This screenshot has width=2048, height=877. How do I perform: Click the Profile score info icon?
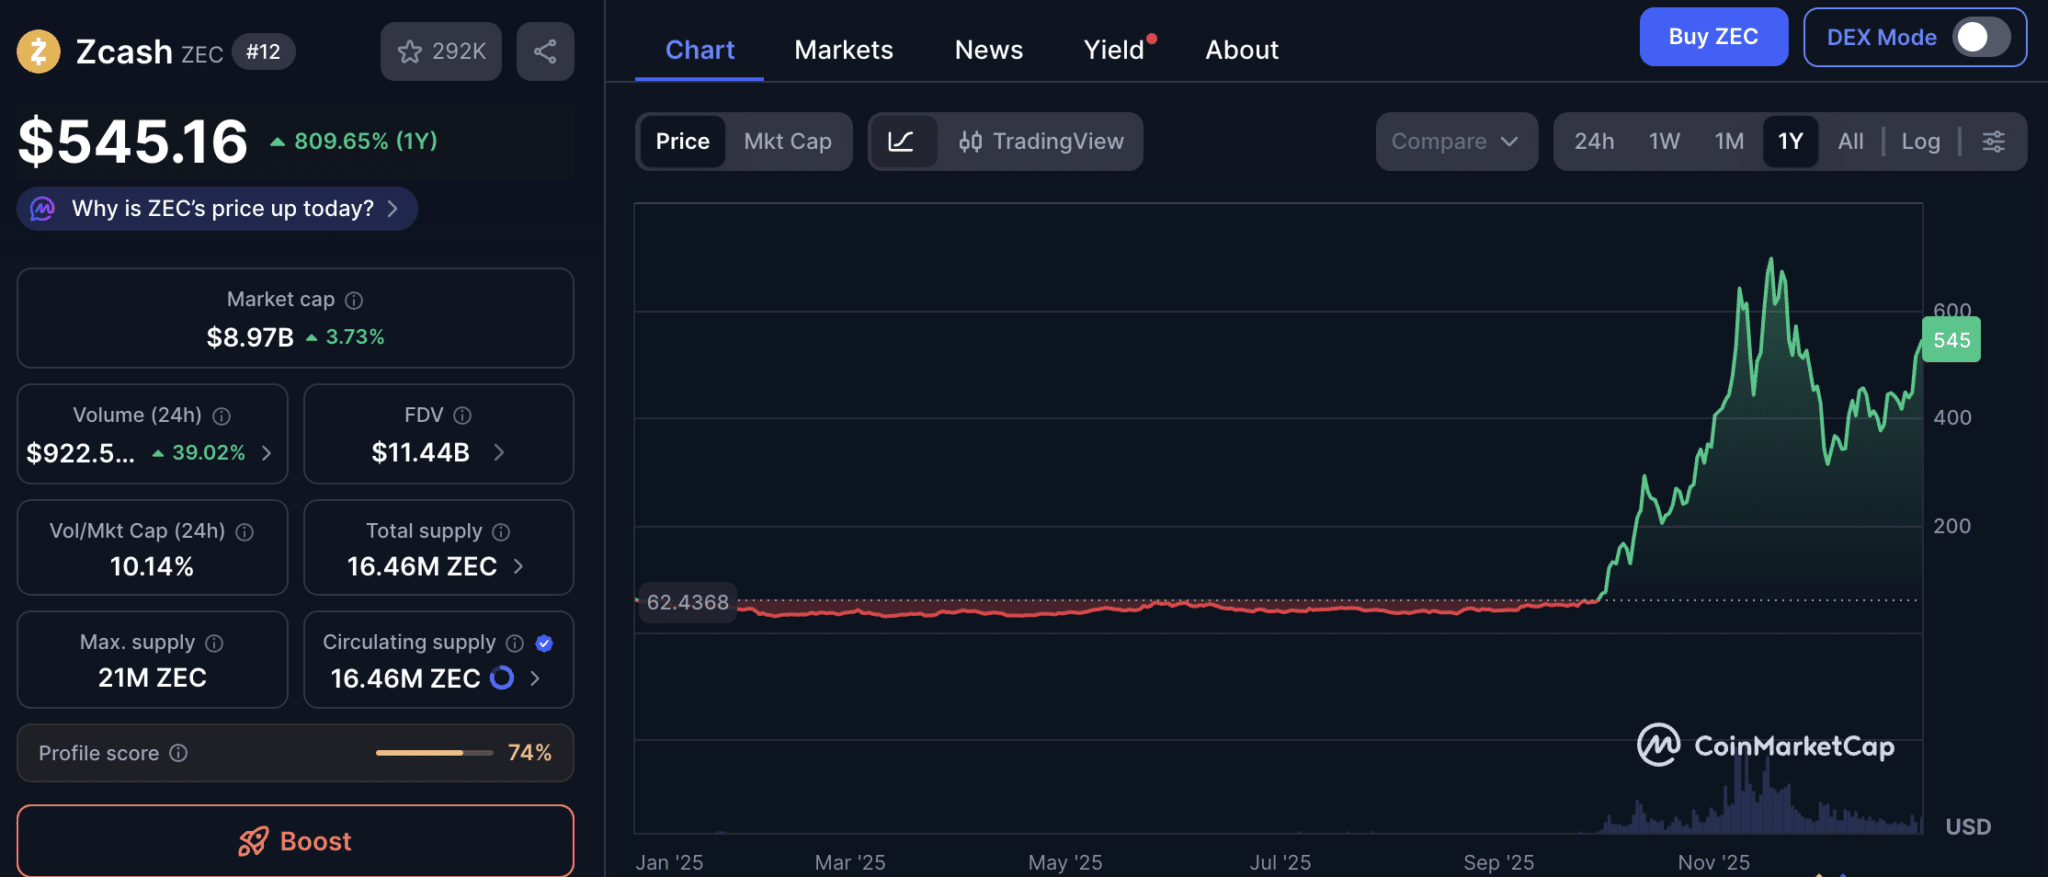coord(178,753)
